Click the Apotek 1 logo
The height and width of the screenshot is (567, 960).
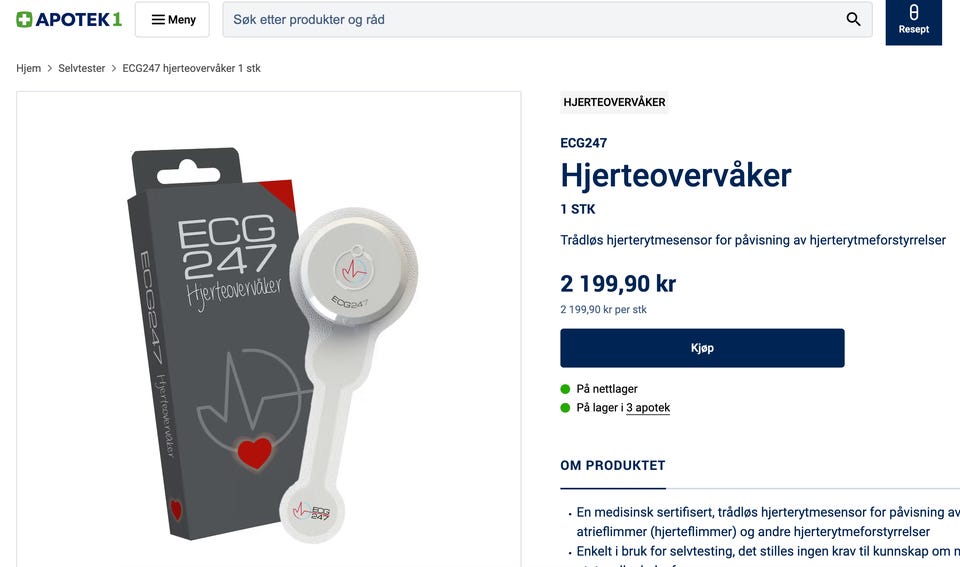pos(69,20)
